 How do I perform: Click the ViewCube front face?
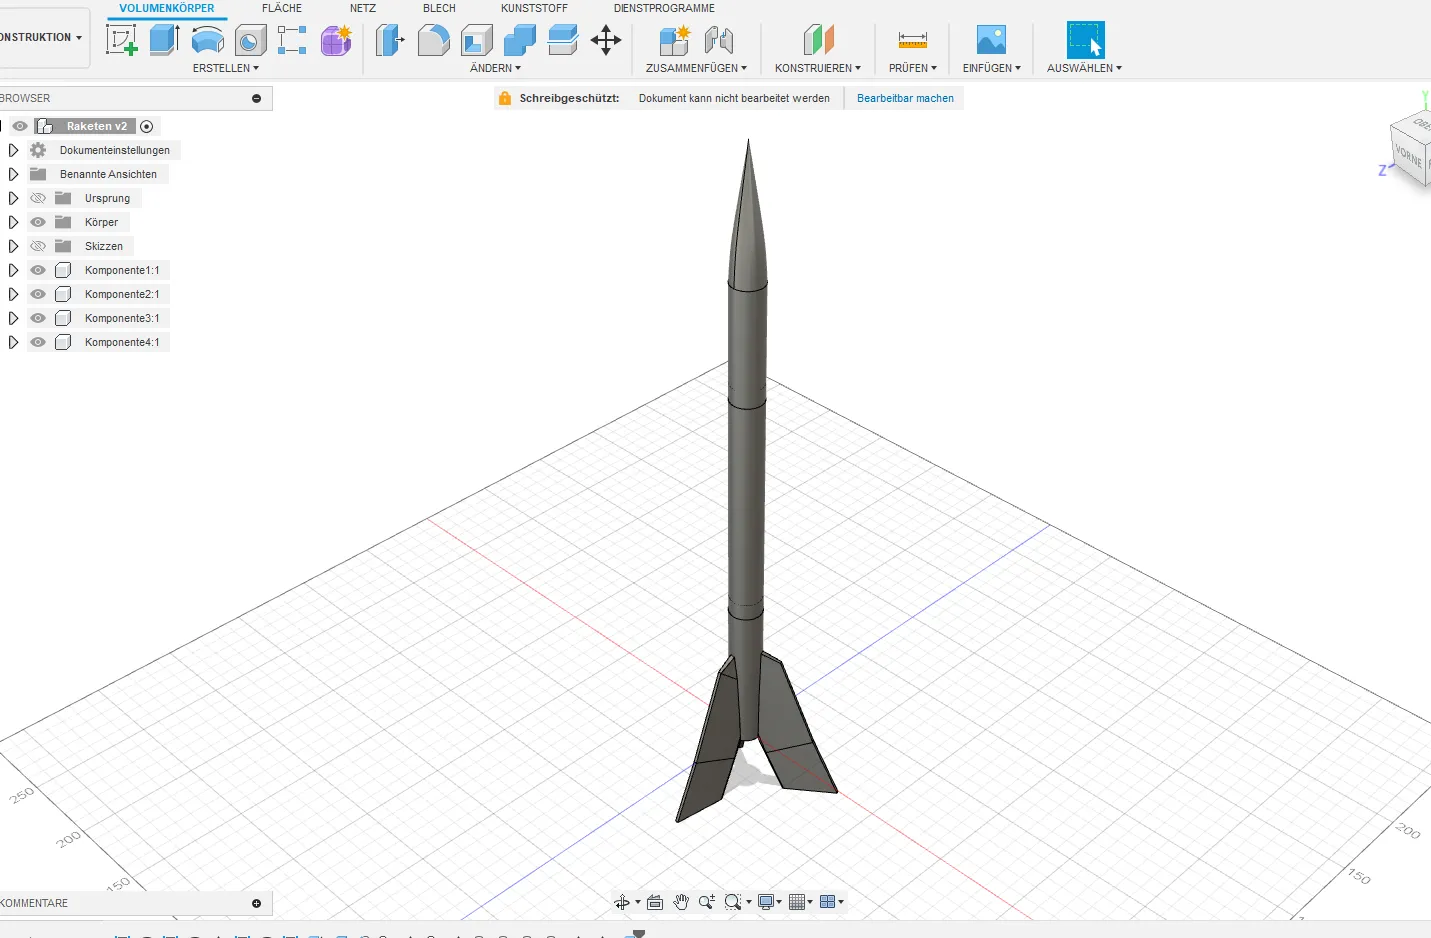[1408, 156]
